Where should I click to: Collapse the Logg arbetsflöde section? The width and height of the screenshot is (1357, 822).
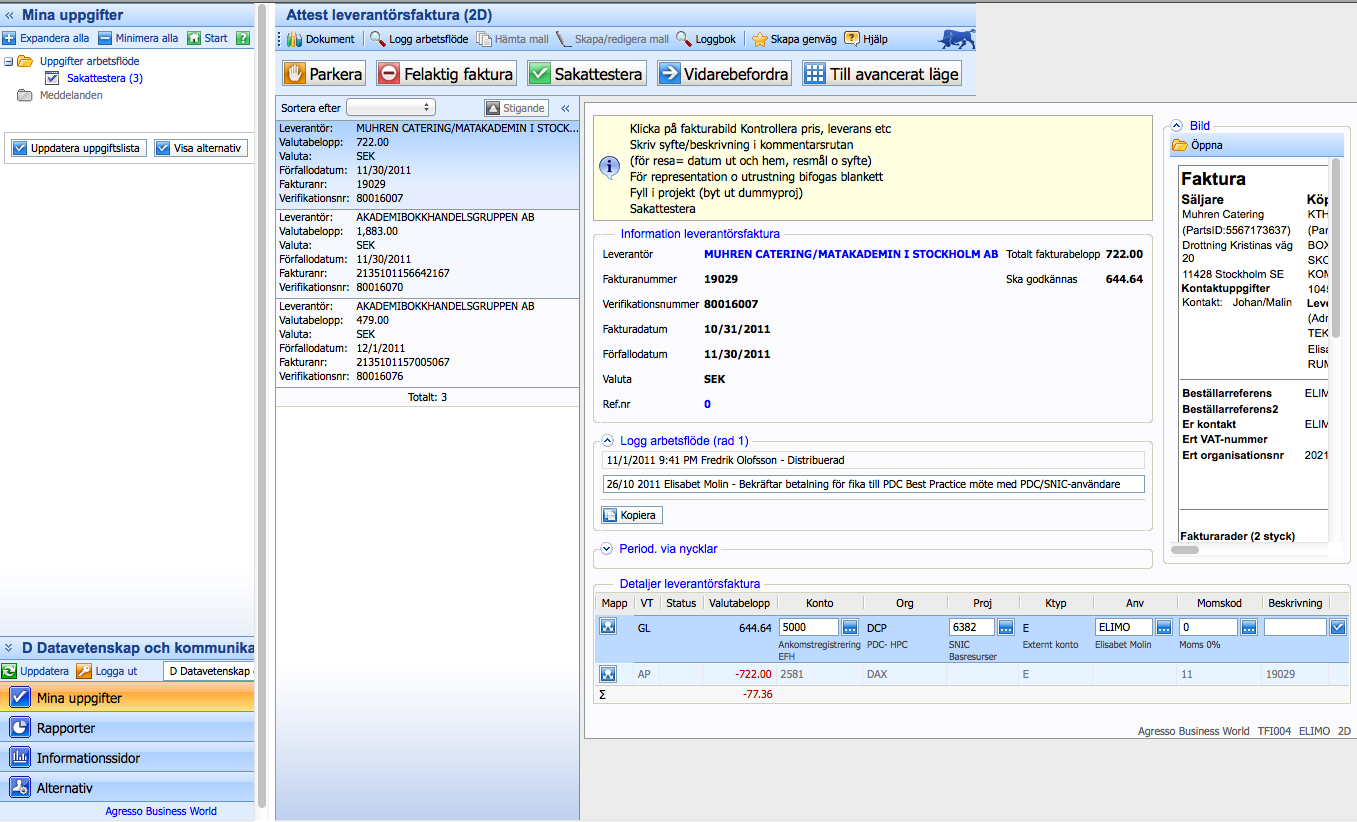pyautogui.click(x=607, y=440)
